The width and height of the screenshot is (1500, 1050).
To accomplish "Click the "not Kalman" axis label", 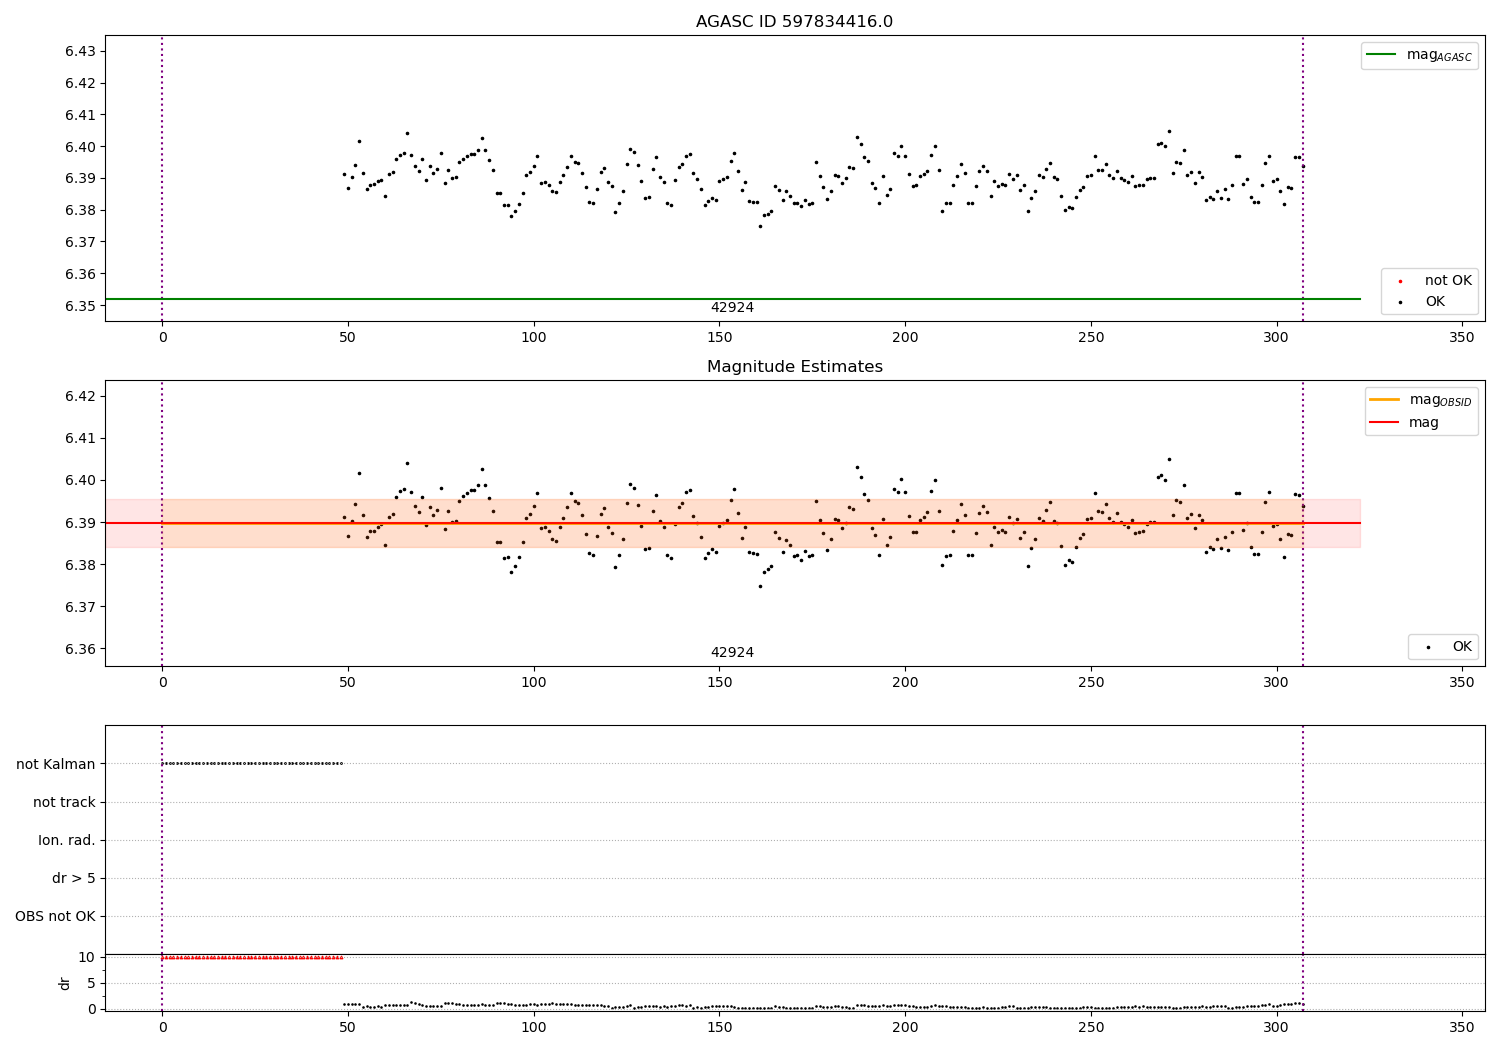I will point(56,764).
